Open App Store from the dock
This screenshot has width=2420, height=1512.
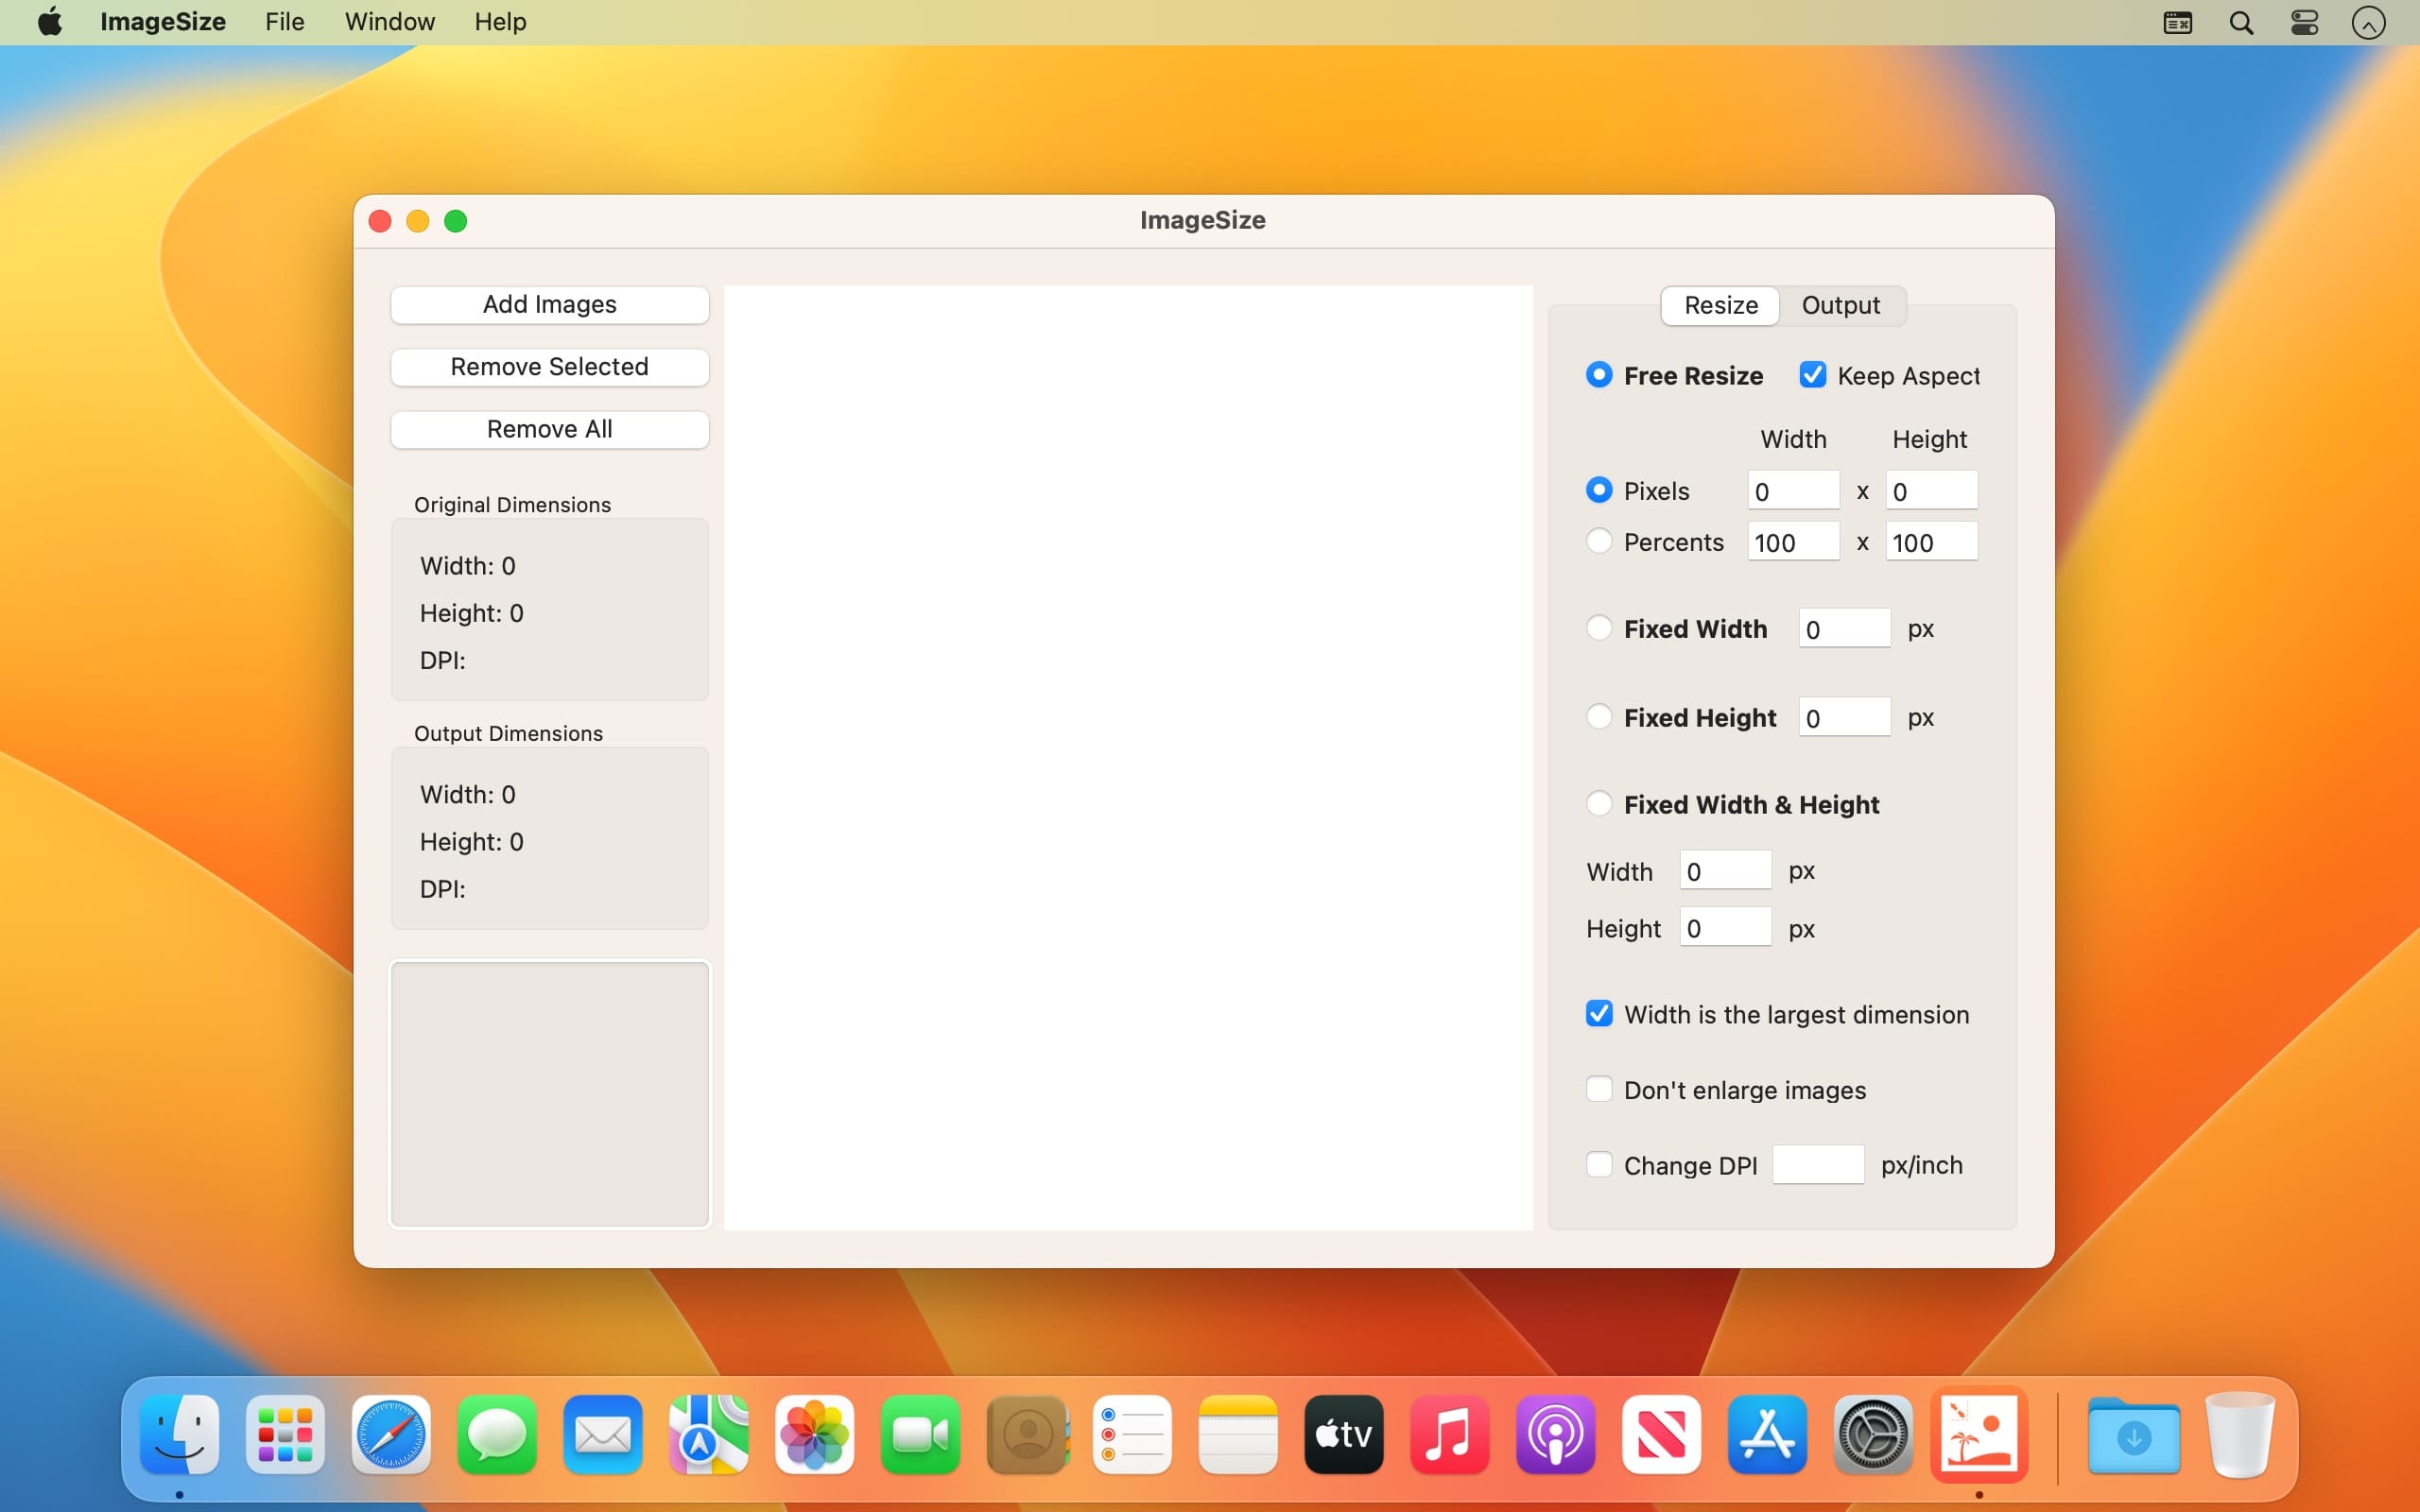(x=1768, y=1434)
